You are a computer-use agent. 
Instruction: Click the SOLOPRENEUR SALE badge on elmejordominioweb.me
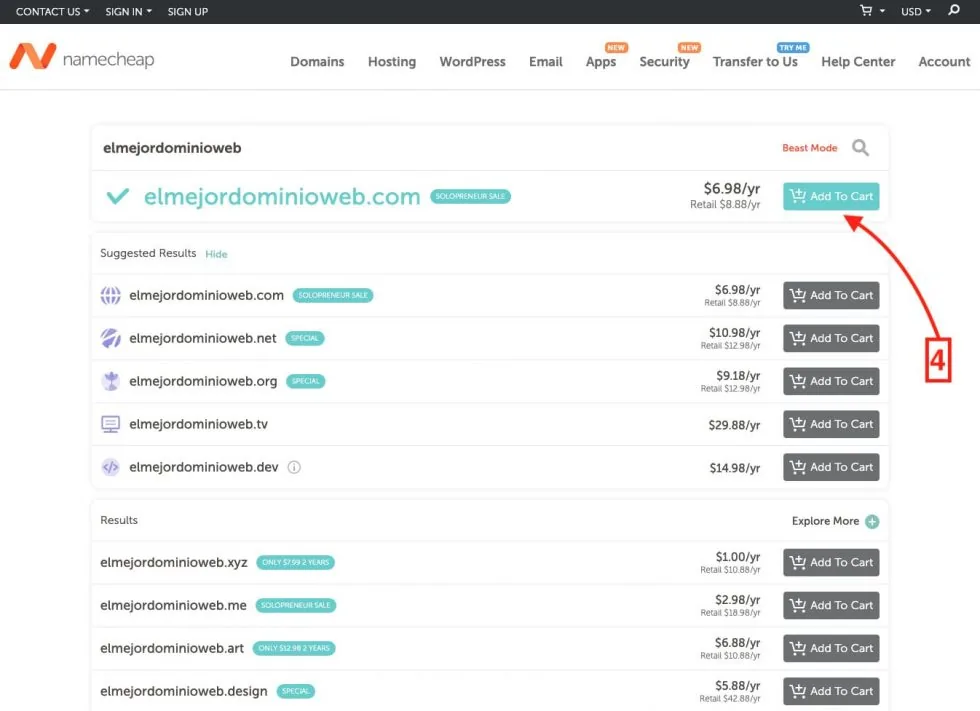click(x=296, y=605)
